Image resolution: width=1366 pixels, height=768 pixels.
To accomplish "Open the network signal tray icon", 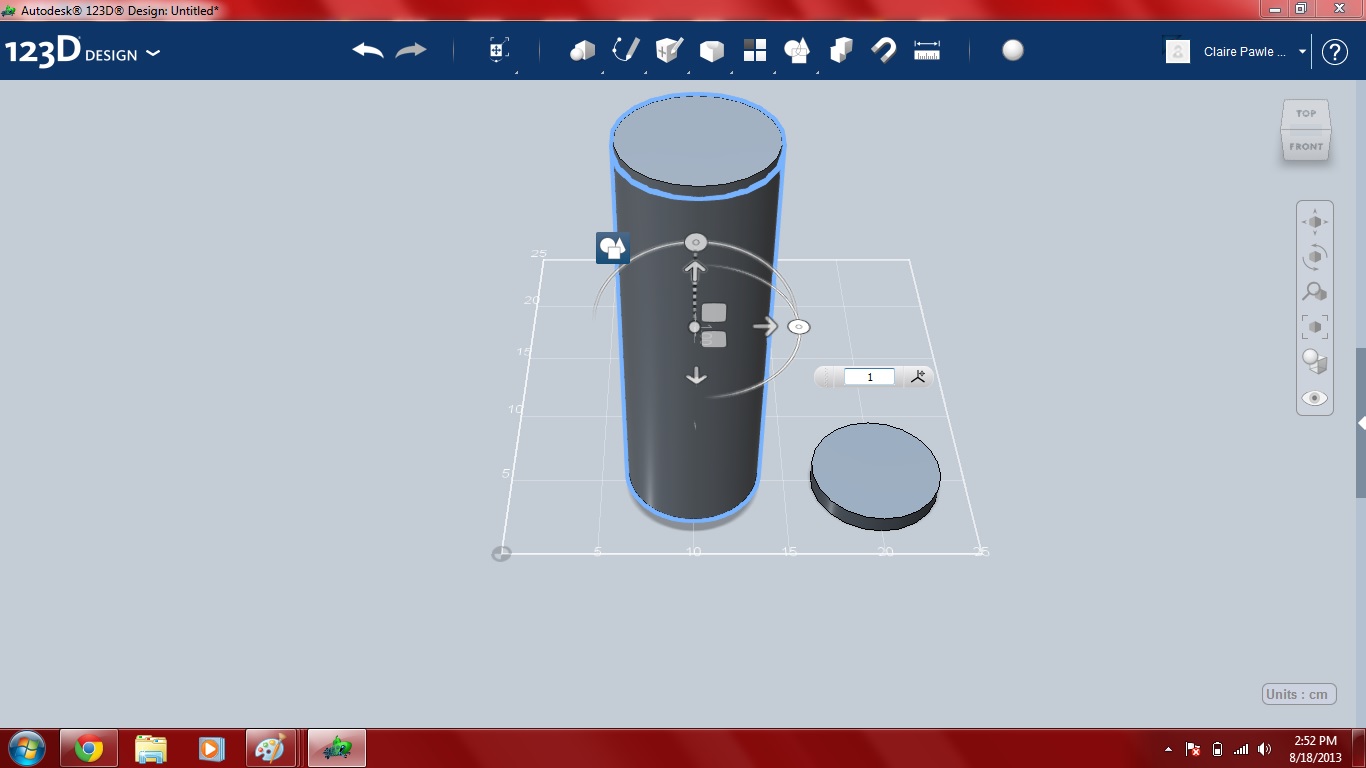I will click(x=1241, y=749).
